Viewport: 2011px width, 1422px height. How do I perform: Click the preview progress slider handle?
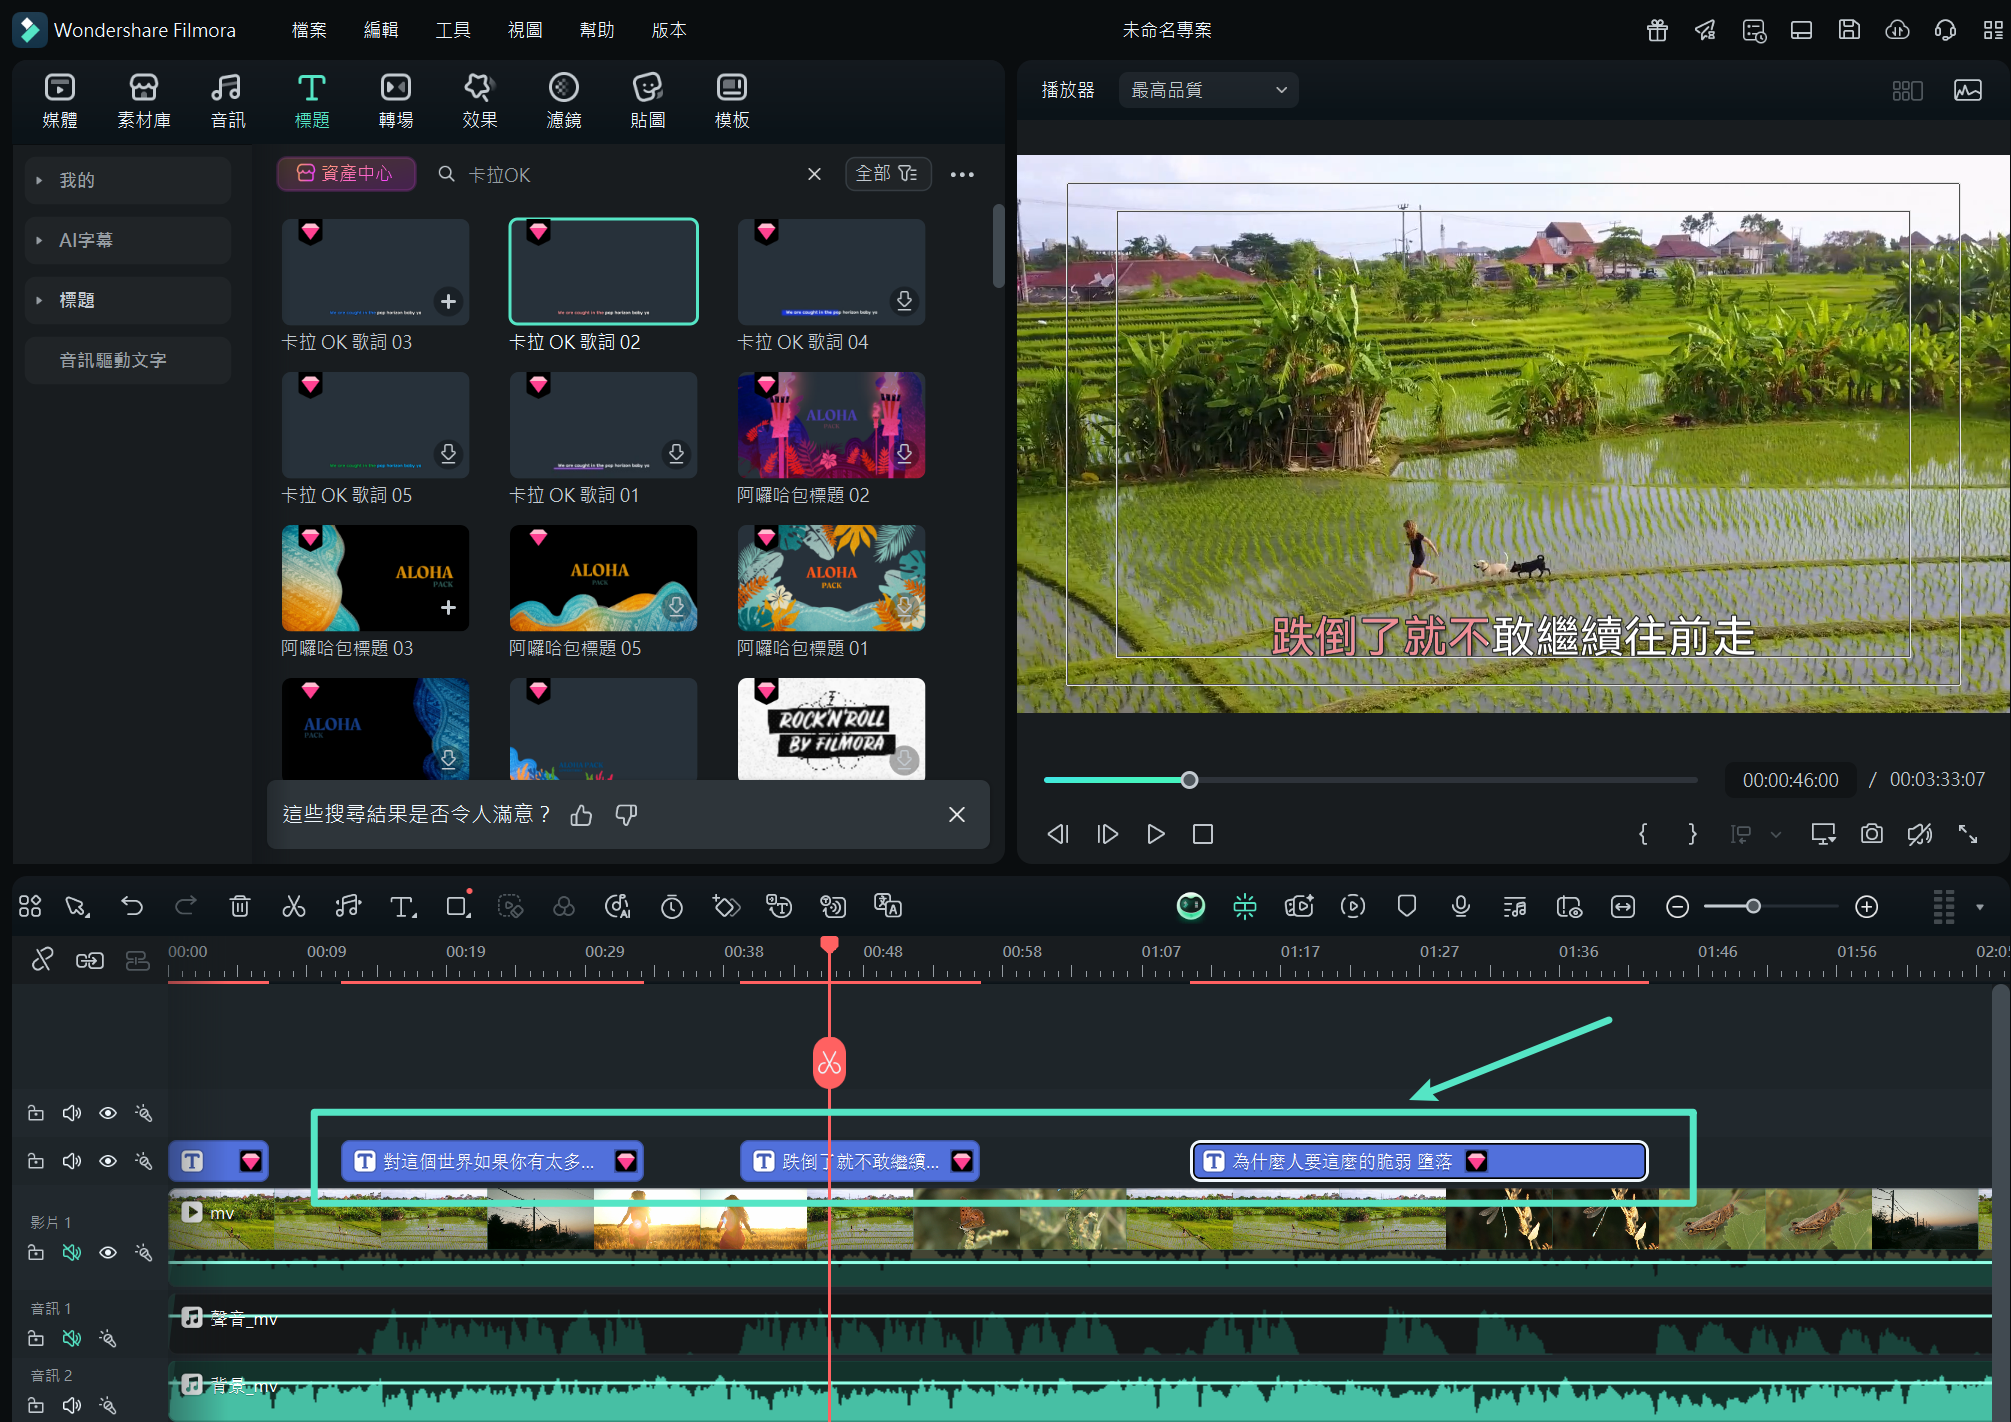point(1189,780)
